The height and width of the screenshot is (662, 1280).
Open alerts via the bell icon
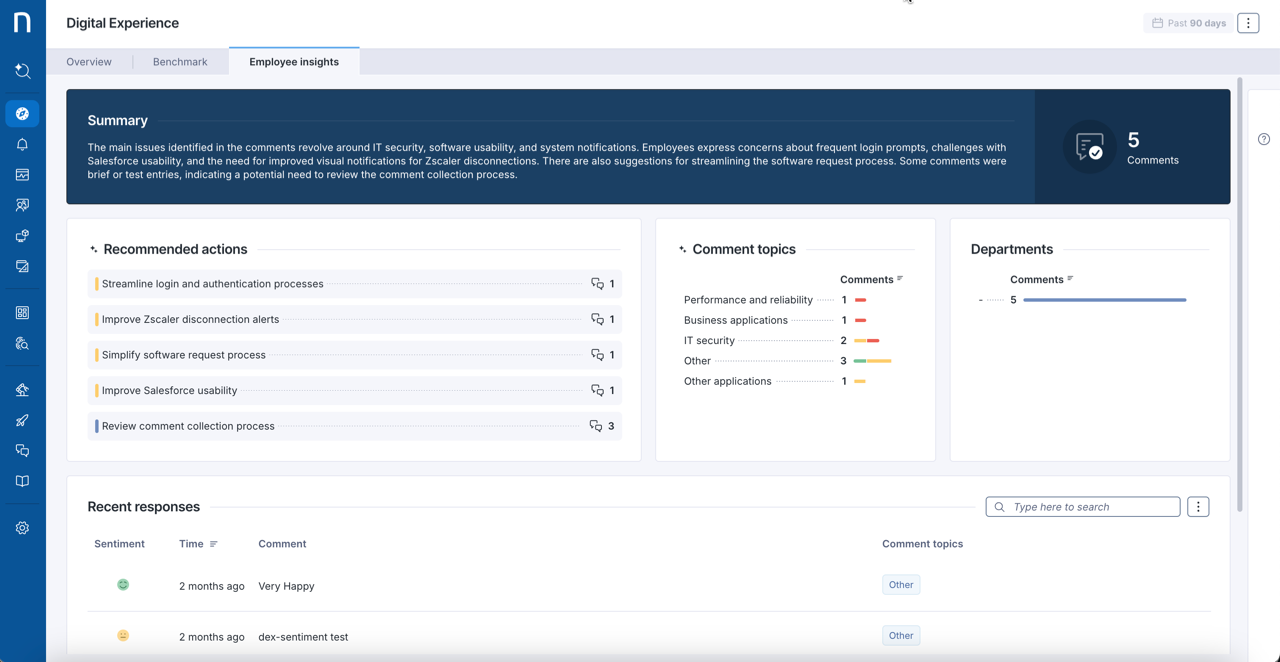22,144
